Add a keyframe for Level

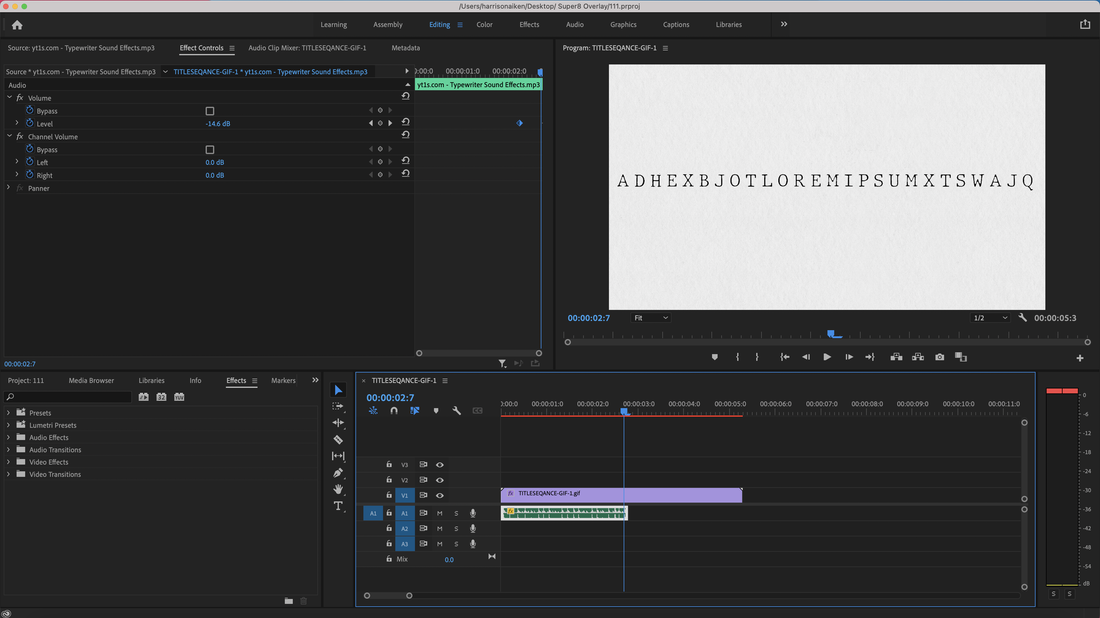(x=380, y=123)
